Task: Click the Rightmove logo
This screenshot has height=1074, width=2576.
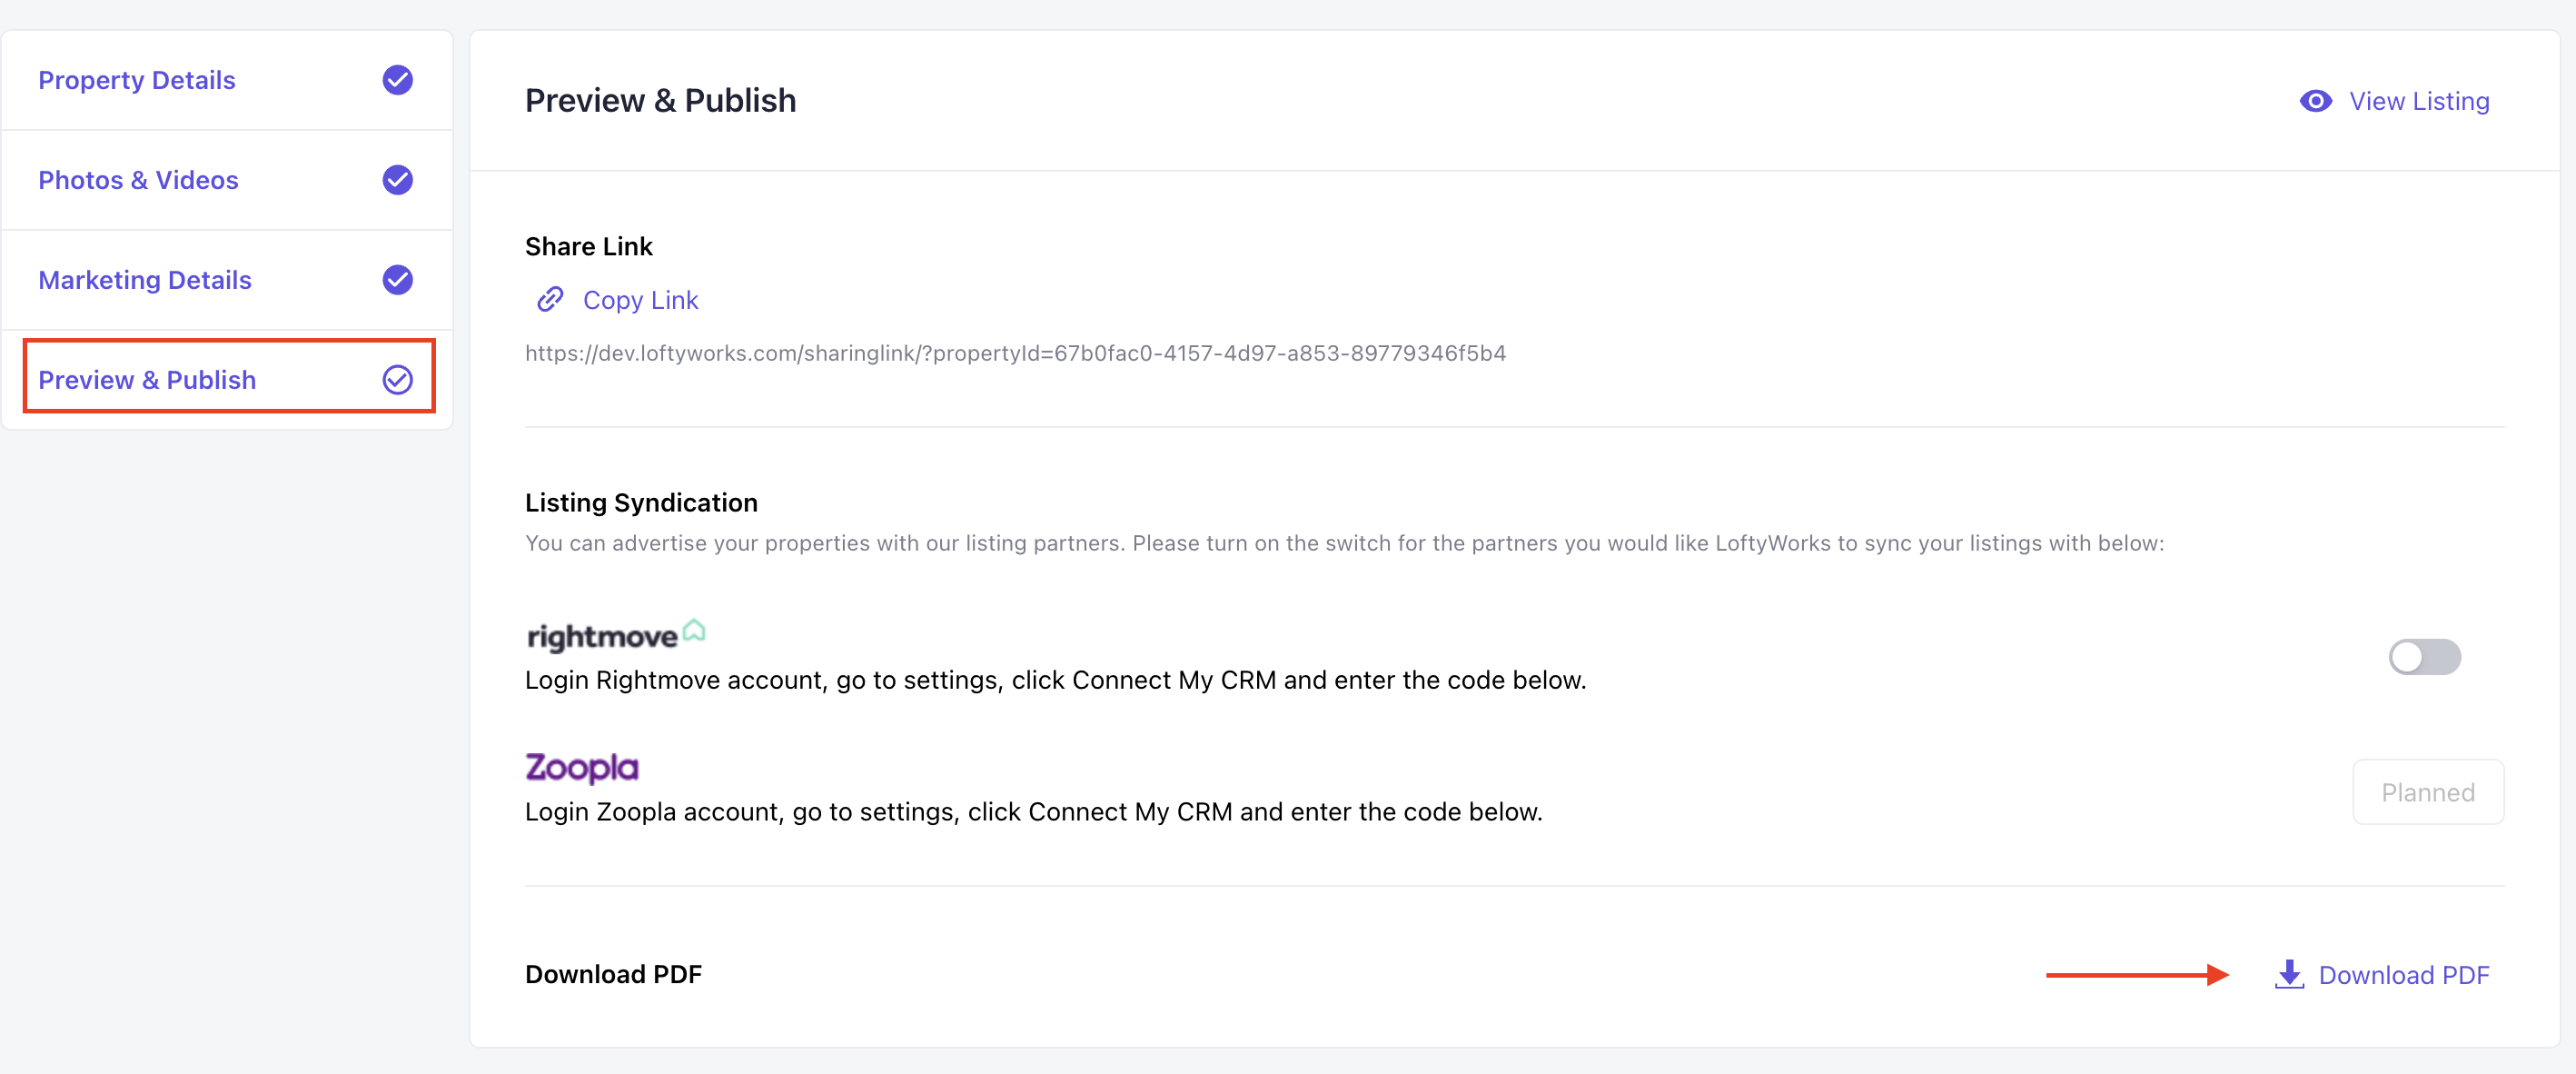Action: point(615,635)
